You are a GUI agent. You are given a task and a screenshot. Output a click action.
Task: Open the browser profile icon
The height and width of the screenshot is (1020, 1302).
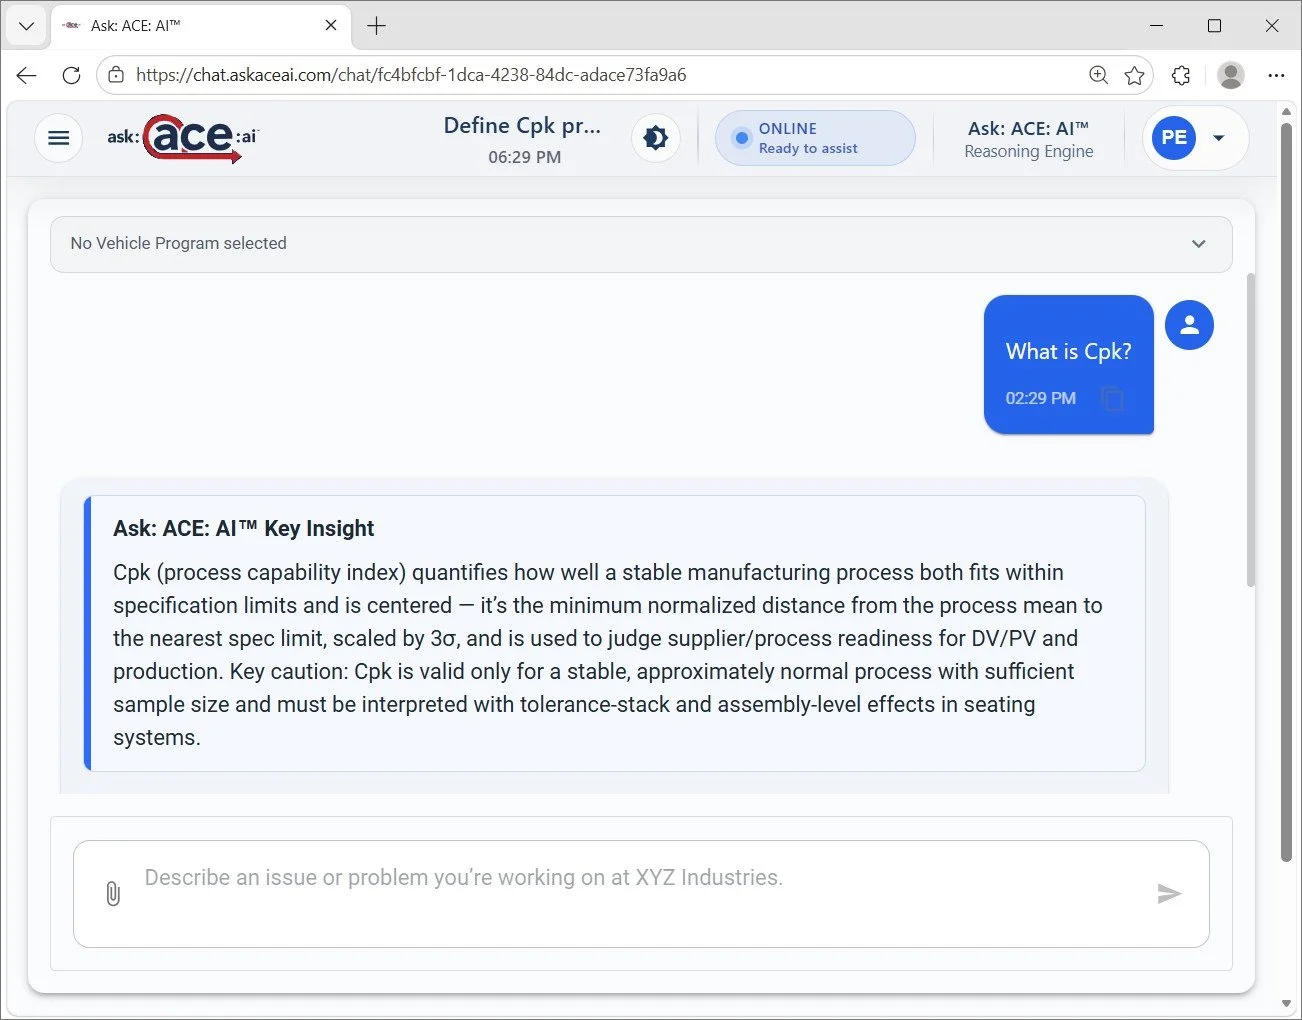1231,75
